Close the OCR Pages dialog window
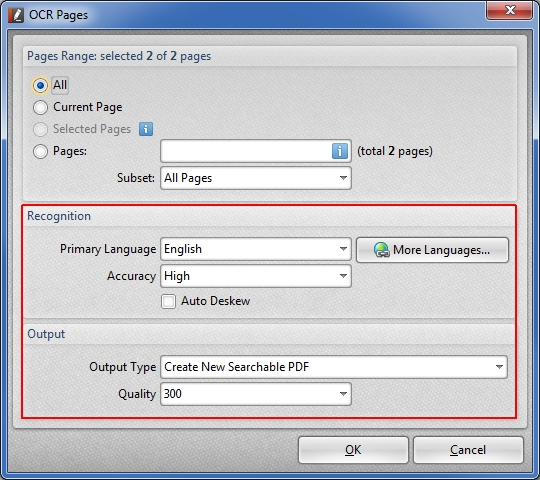The width and height of the screenshot is (540, 480). pyautogui.click(x=510, y=10)
